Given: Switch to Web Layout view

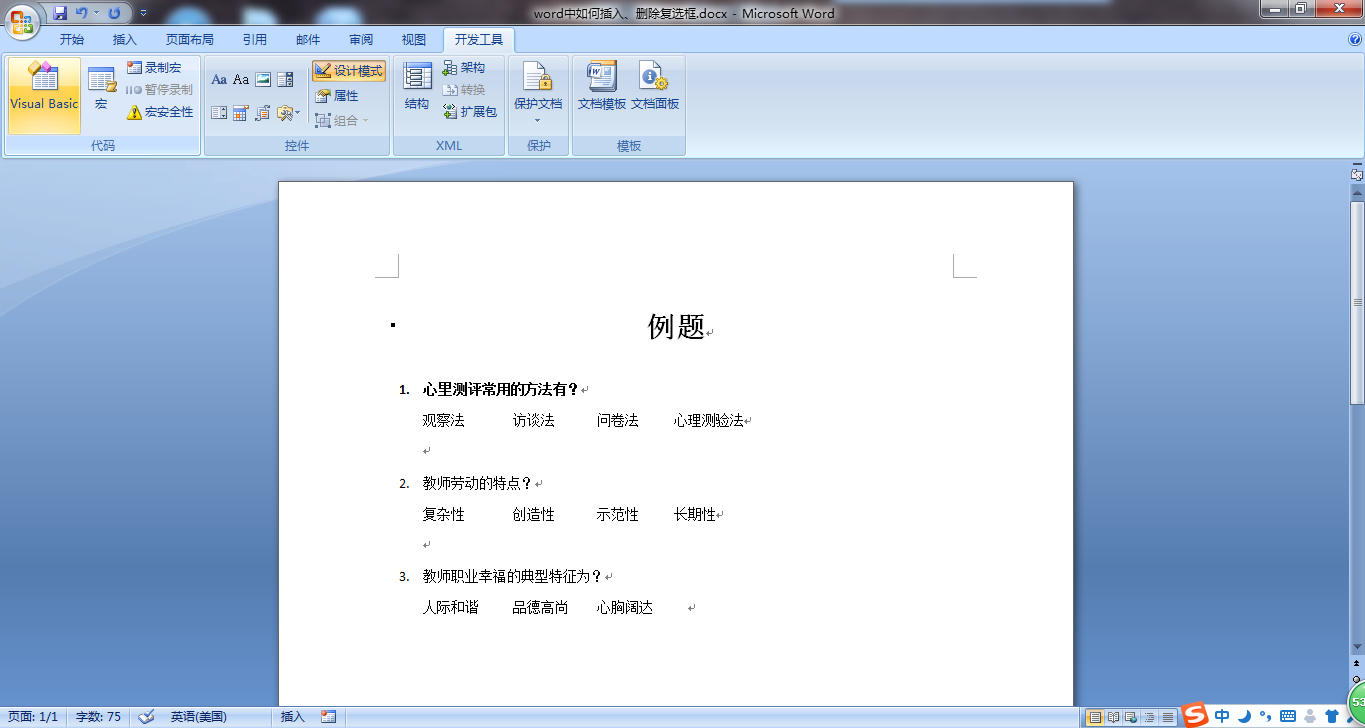Looking at the screenshot, I should (1131, 717).
